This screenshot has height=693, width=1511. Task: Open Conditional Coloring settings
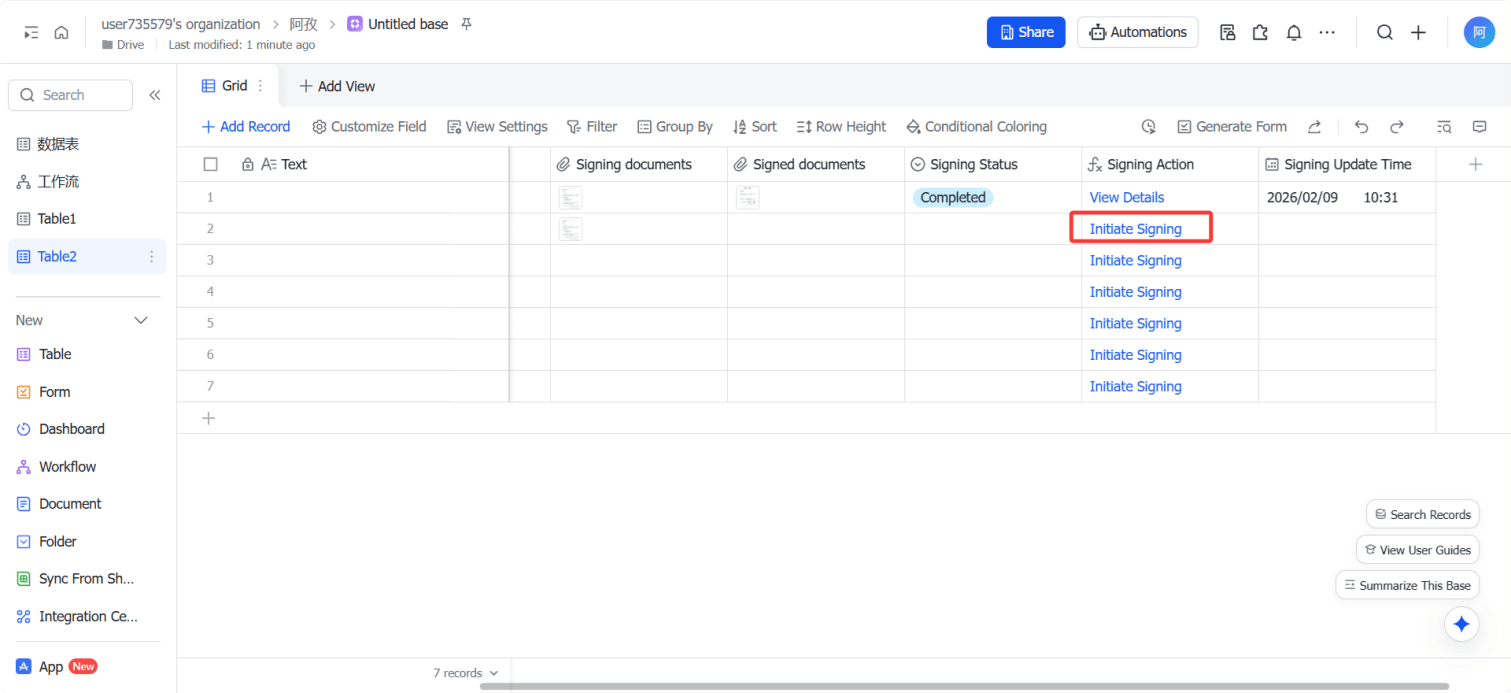pos(976,127)
